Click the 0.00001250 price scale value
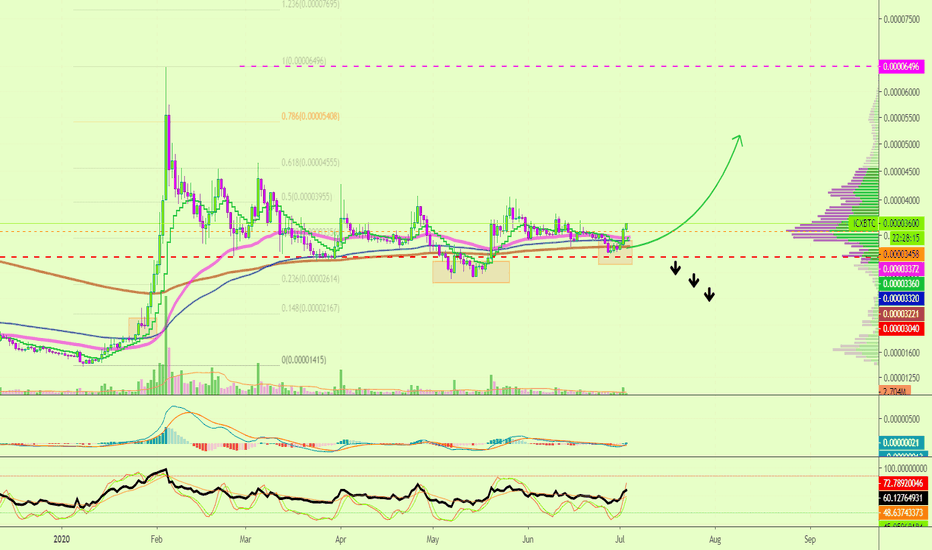This screenshot has width=932, height=550. pyautogui.click(x=901, y=378)
